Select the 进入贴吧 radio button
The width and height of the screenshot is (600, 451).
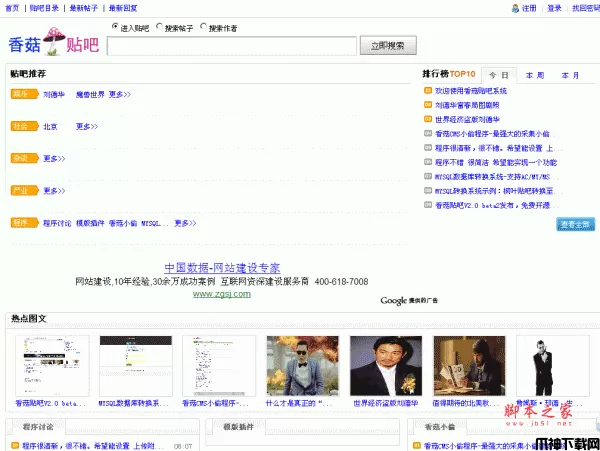click(x=114, y=27)
